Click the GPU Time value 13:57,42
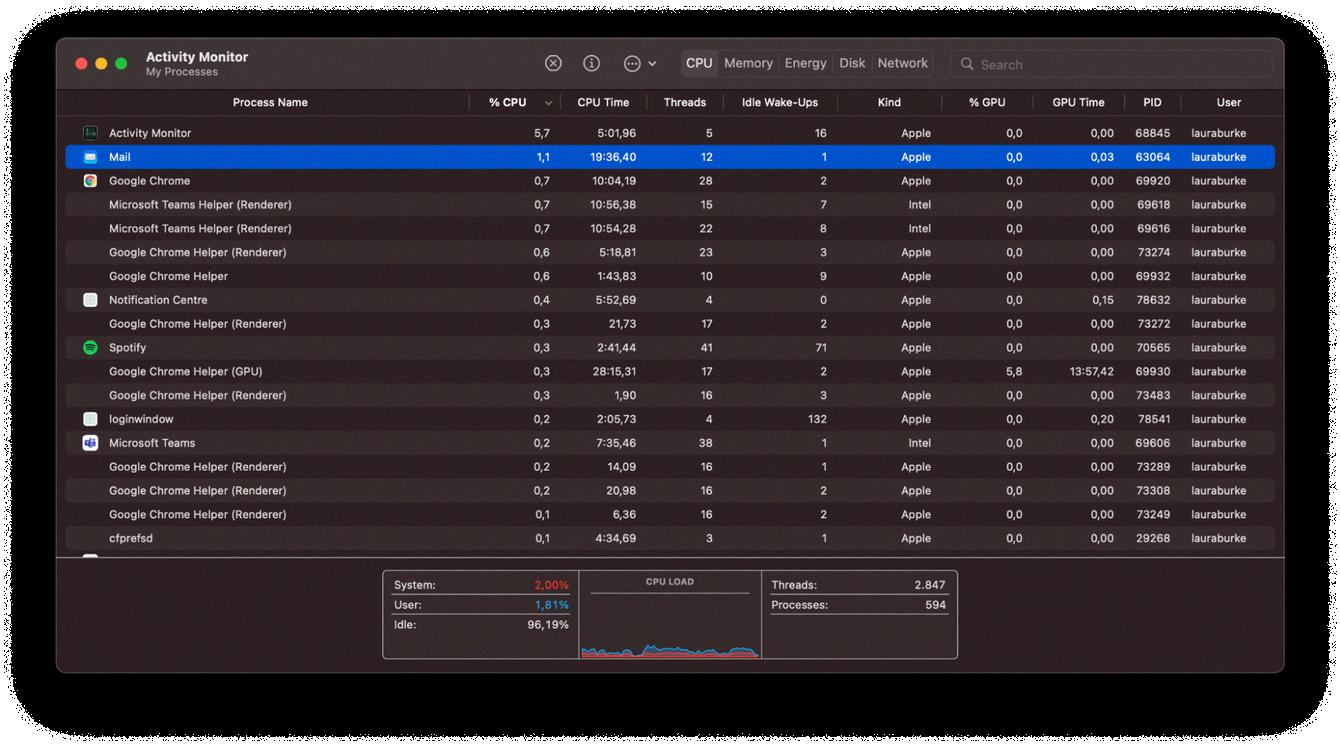This screenshot has height=747, width=1340. (x=1091, y=372)
